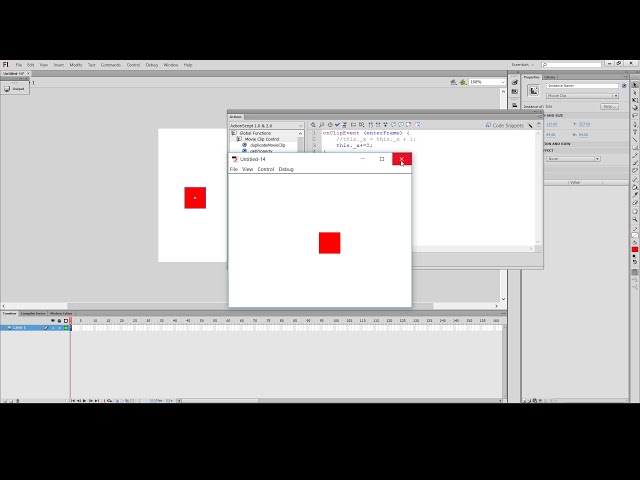Open the Swatches panel icon in dock
640x480 pixels.
515,91
